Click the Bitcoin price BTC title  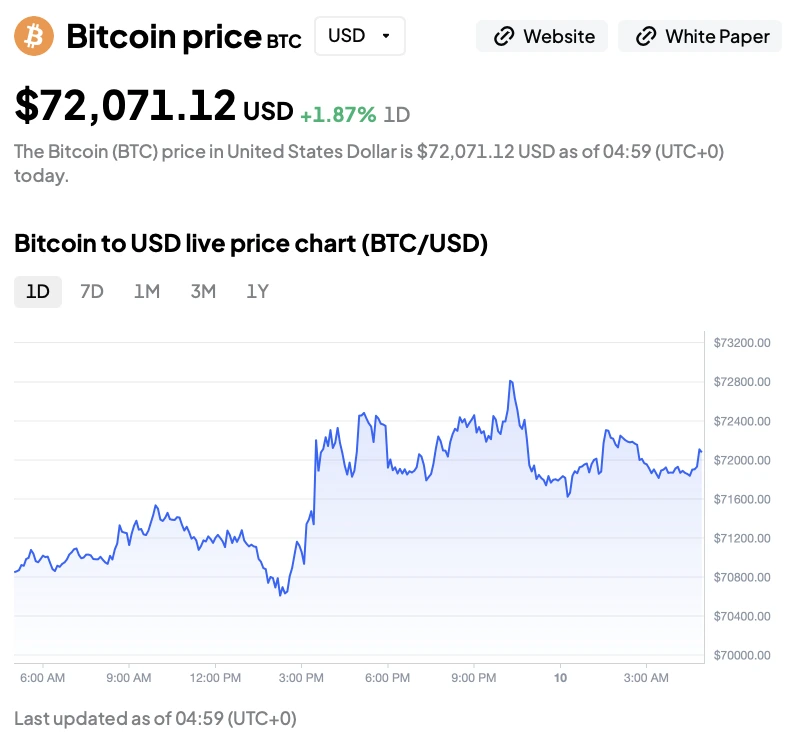click(183, 37)
